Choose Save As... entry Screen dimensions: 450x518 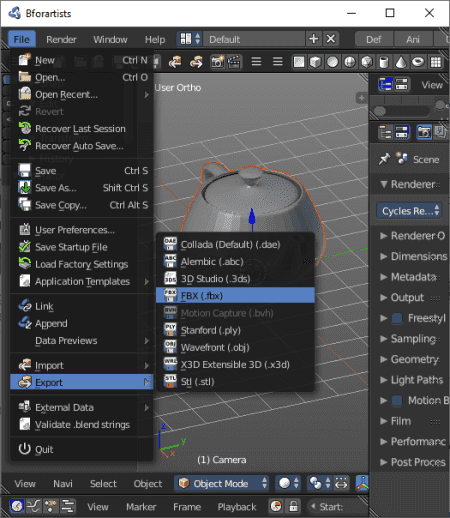pos(82,188)
